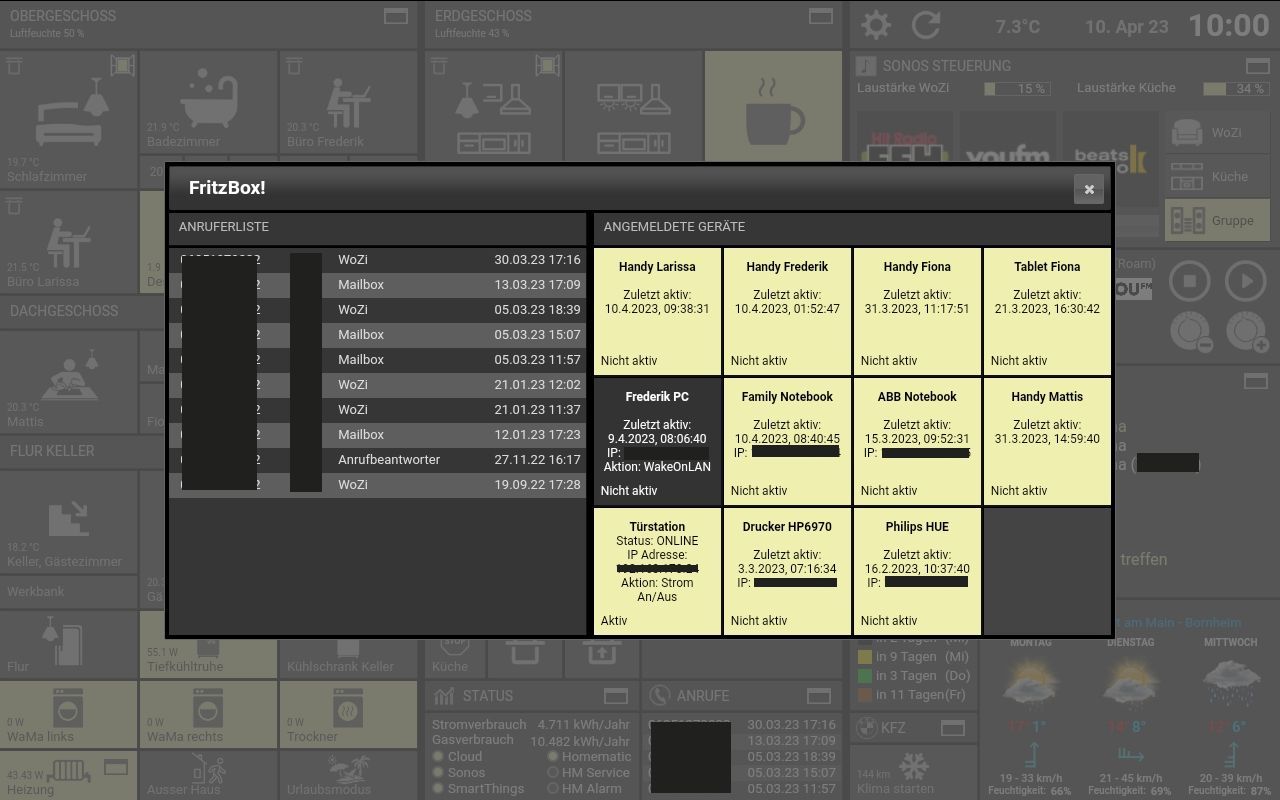Viewport: 1280px width, 800px height.
Task: Select the Philips HUE device tile
Action: pyautogui.click(x=917, y=571)
